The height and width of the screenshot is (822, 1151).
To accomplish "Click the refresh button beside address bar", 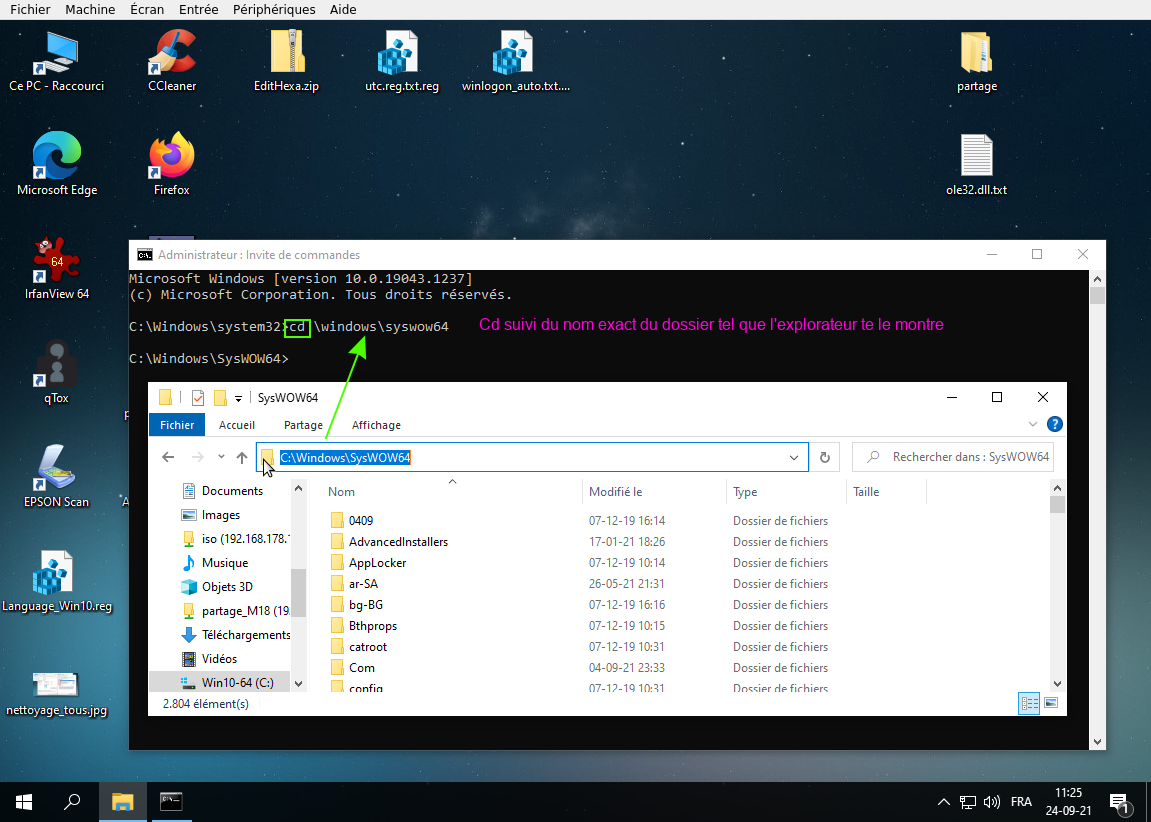I will (825, 457).
